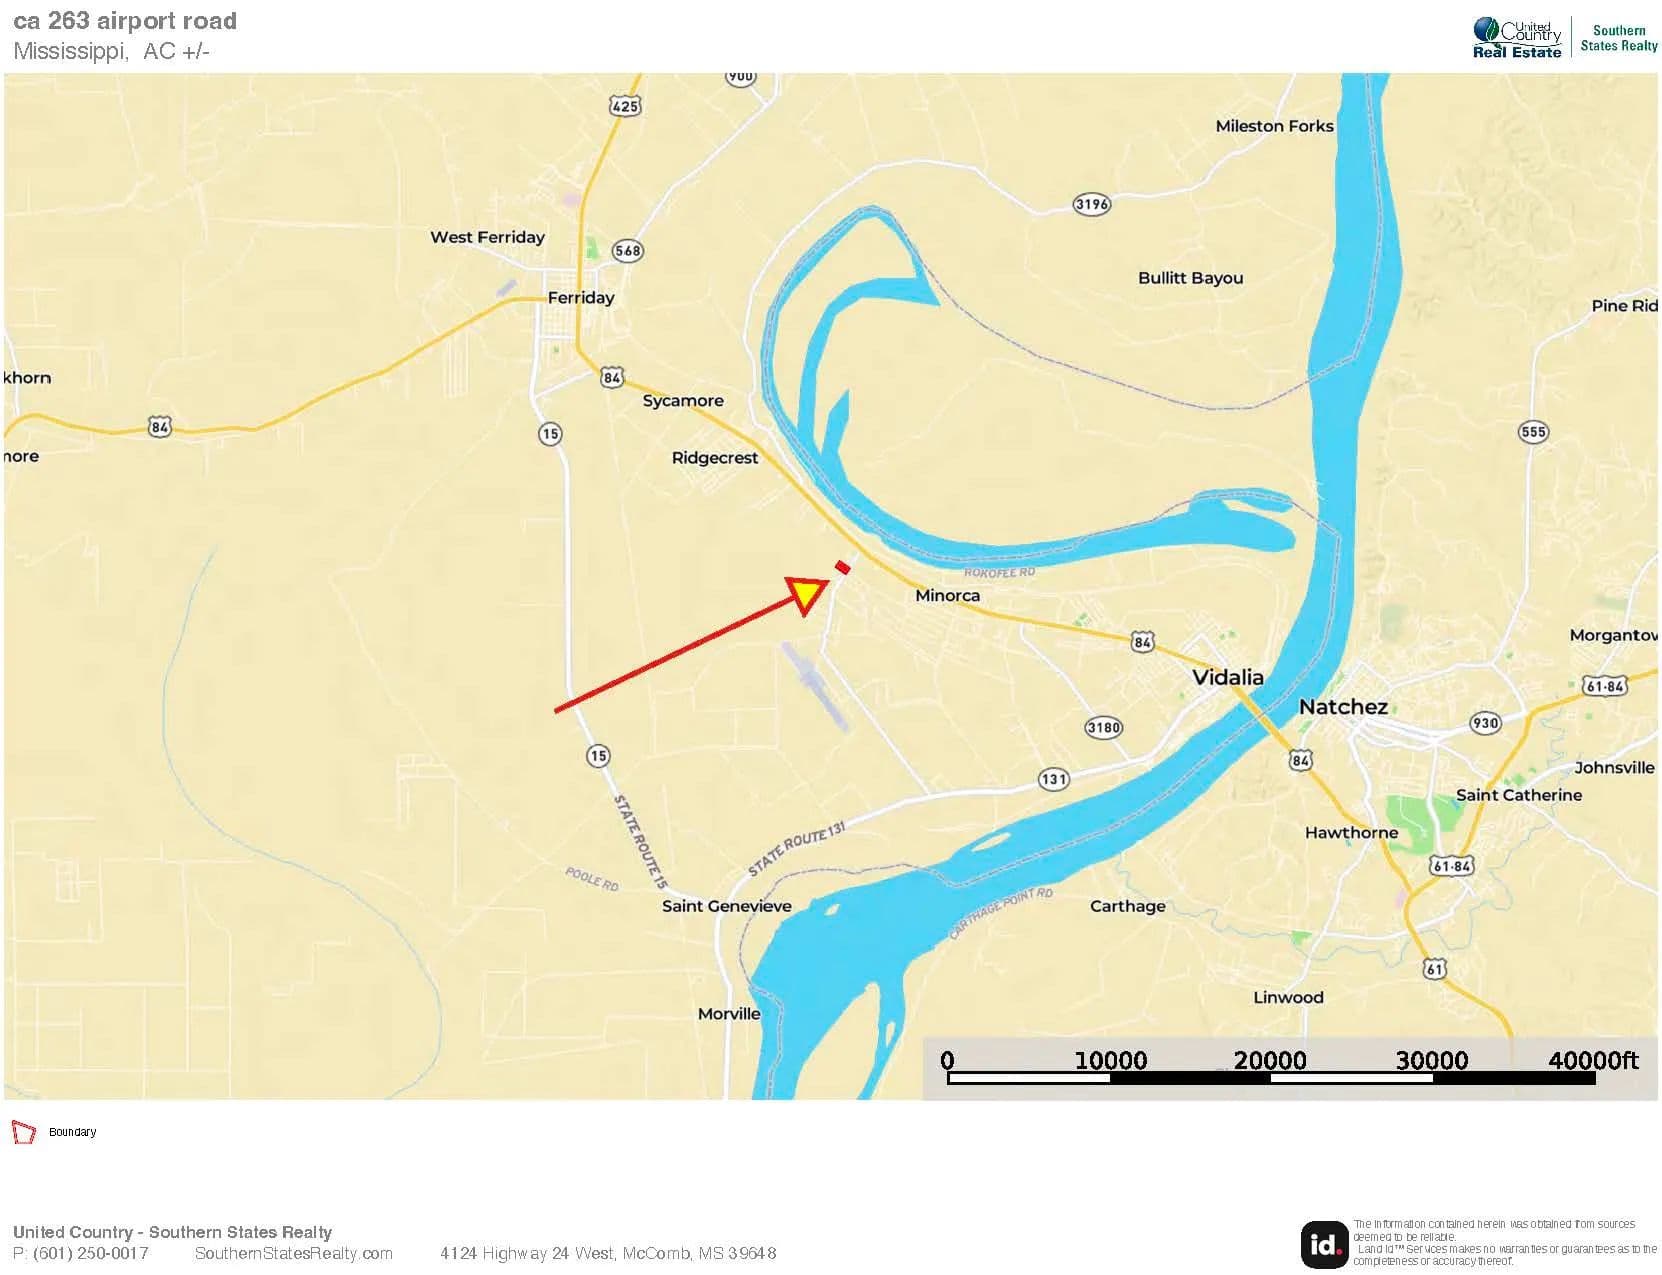Click the red Boundary legend icon
1662x1275 pixels.
[x=23, y=1132]
